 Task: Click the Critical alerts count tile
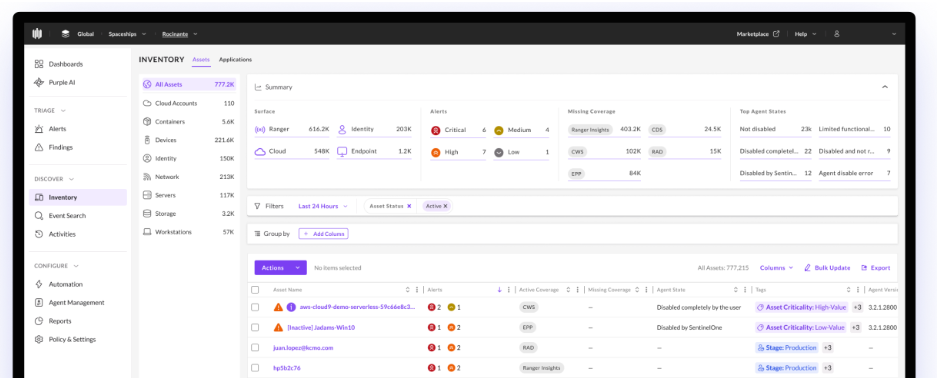pyautogui.click(x=458, y=130)
